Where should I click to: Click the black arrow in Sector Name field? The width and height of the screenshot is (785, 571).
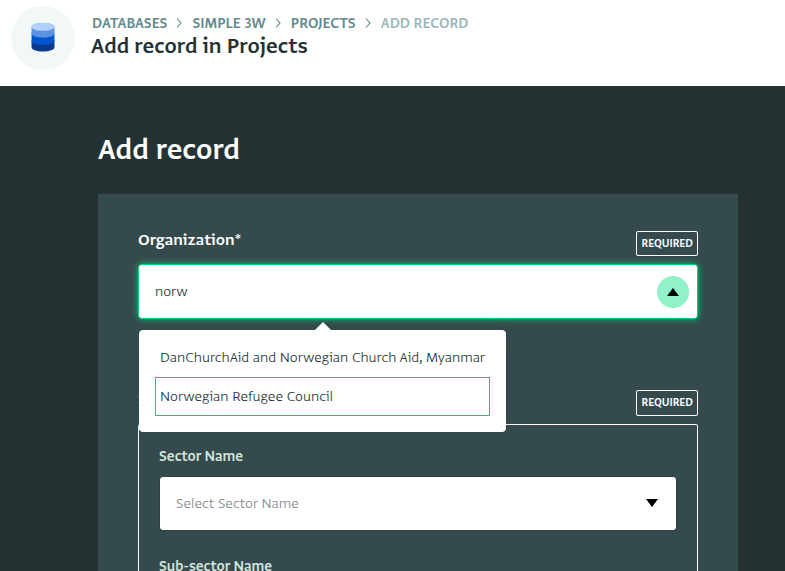point(651,502)
